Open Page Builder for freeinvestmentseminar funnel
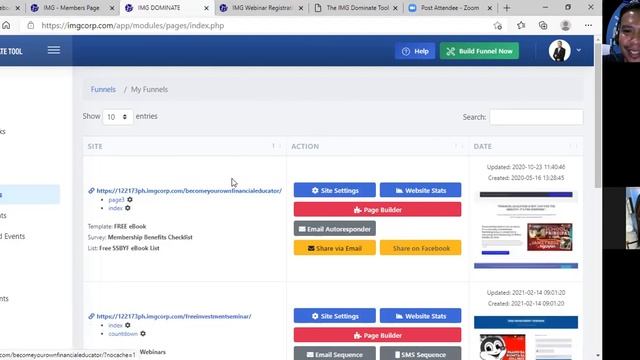 378,335
